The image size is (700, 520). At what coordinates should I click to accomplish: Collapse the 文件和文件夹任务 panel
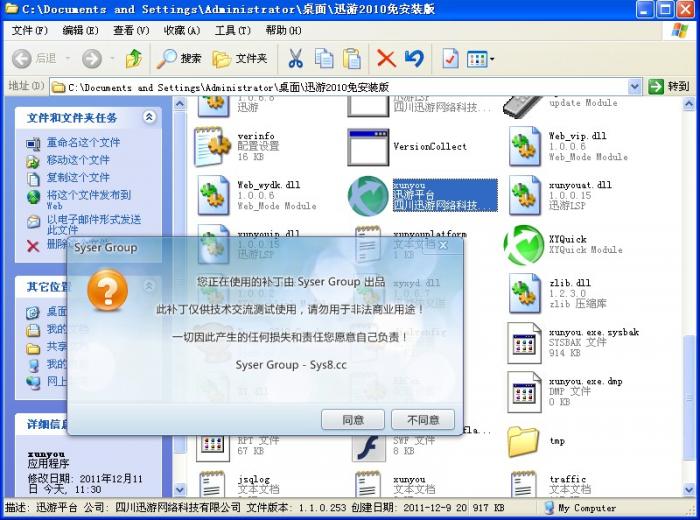coord(149,117)
